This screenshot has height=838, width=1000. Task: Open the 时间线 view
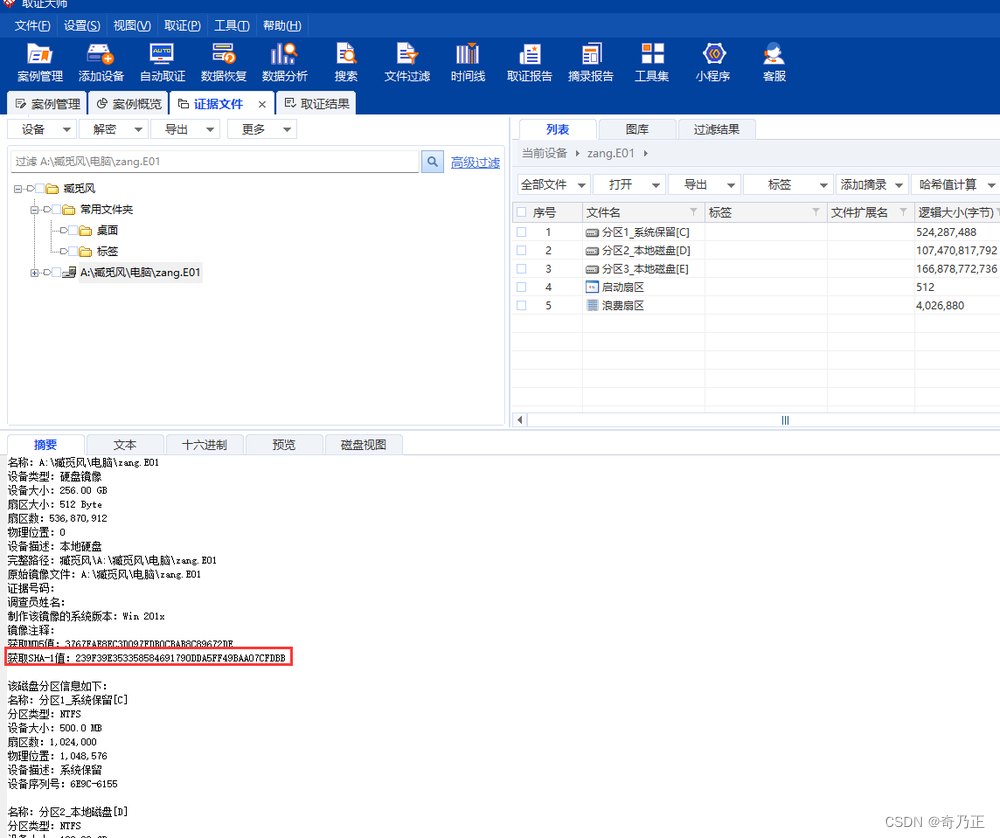click(x=468, y=62)
